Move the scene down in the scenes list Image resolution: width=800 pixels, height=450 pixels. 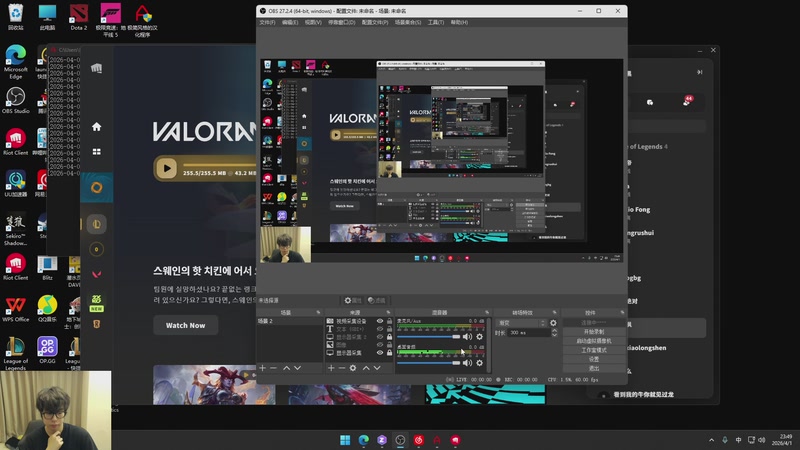297,368
